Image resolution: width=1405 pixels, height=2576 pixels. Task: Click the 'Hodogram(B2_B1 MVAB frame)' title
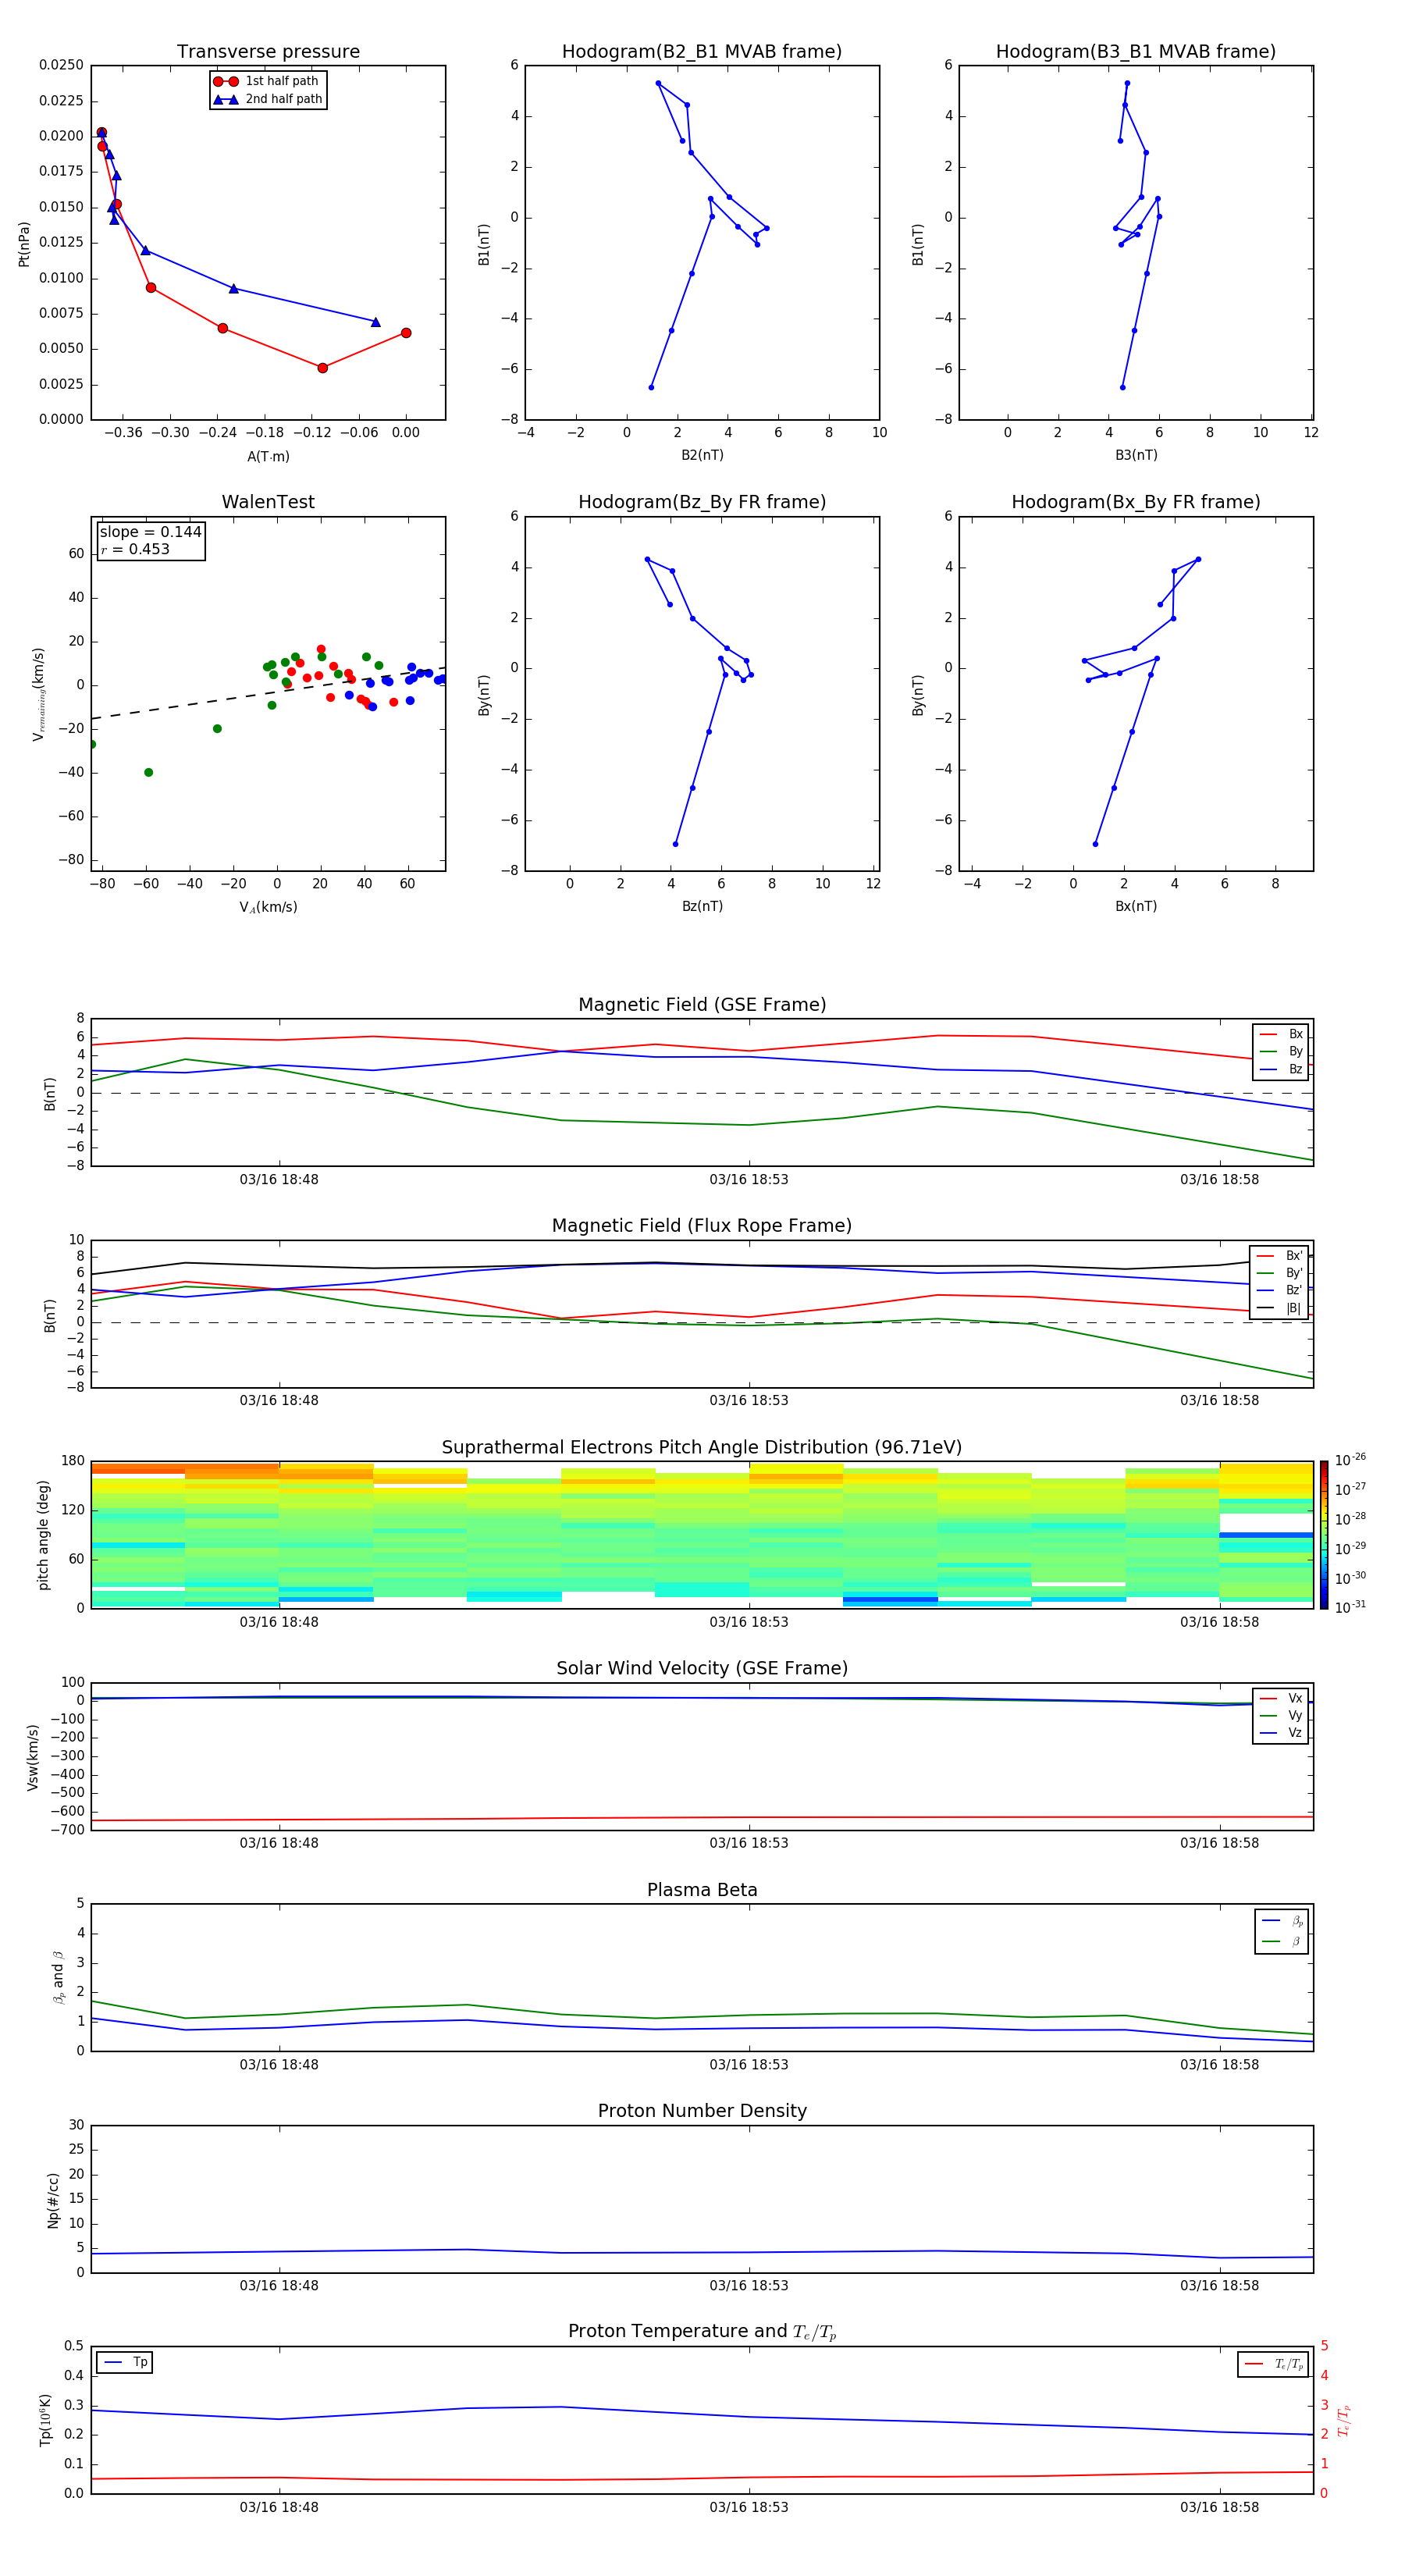coord(702,52)
